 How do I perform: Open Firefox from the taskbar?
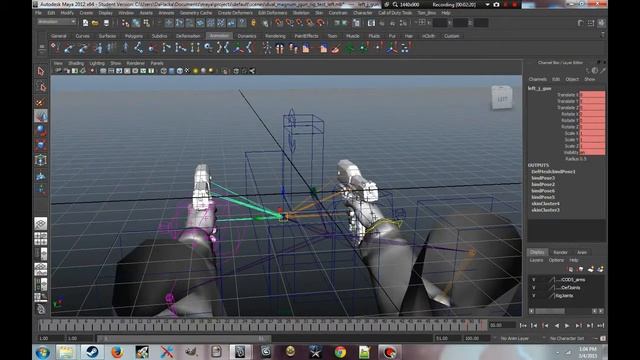pos(117,352)
